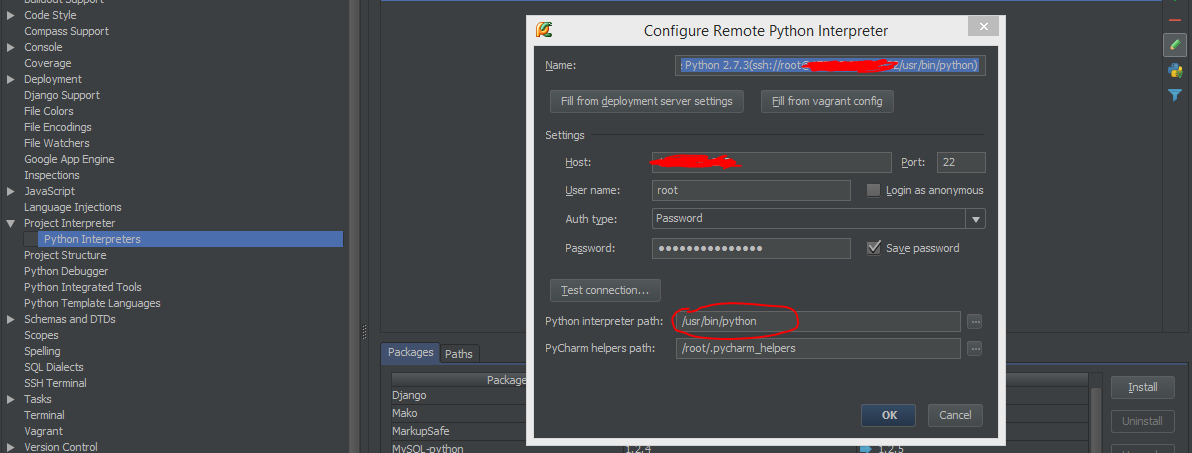Switch to the Paths tab
This screenshot has width=1192, height=453.
point(459,353)
